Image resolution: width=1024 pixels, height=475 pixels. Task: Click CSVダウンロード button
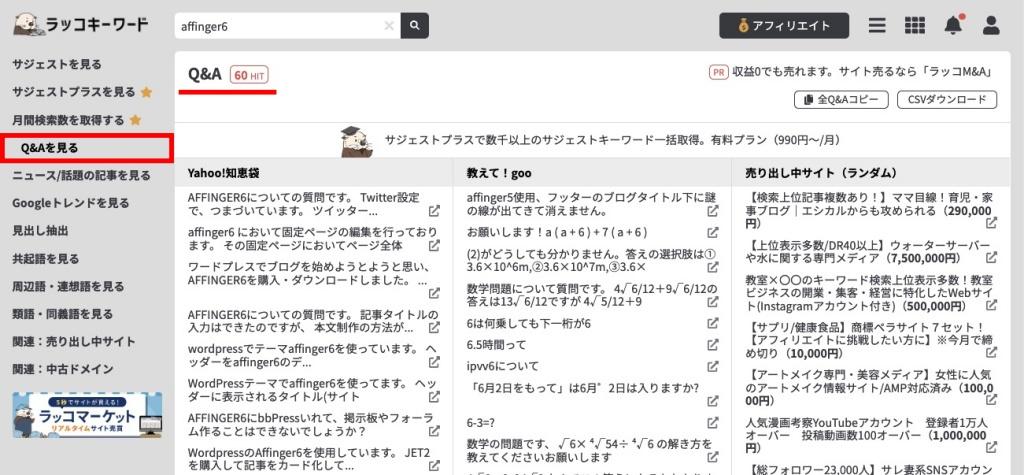pyautogui.click(x=947, y=100)
